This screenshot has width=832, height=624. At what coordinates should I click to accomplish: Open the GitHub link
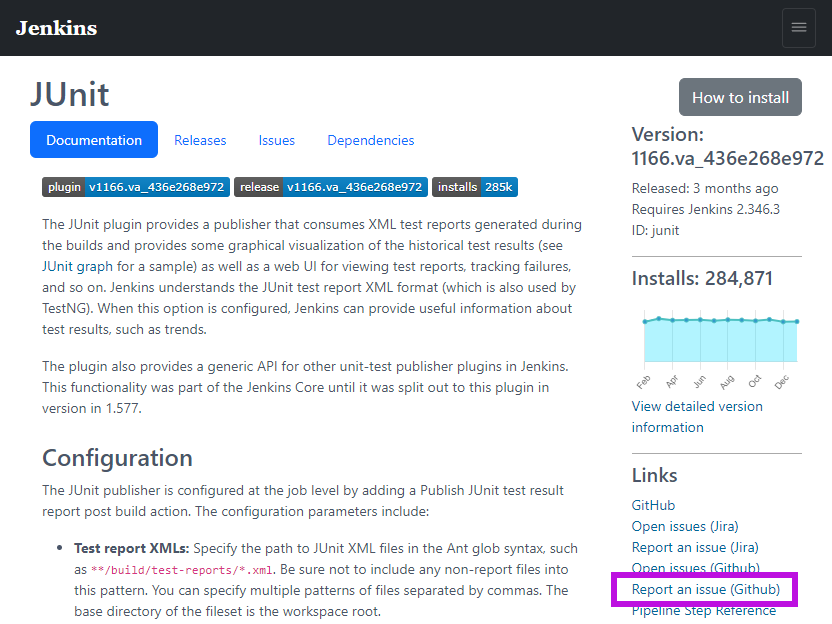click(653, 505)
